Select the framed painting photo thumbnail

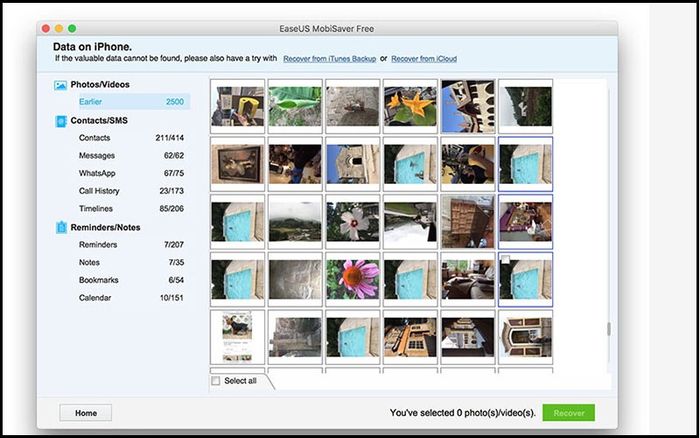pos(237,164)
